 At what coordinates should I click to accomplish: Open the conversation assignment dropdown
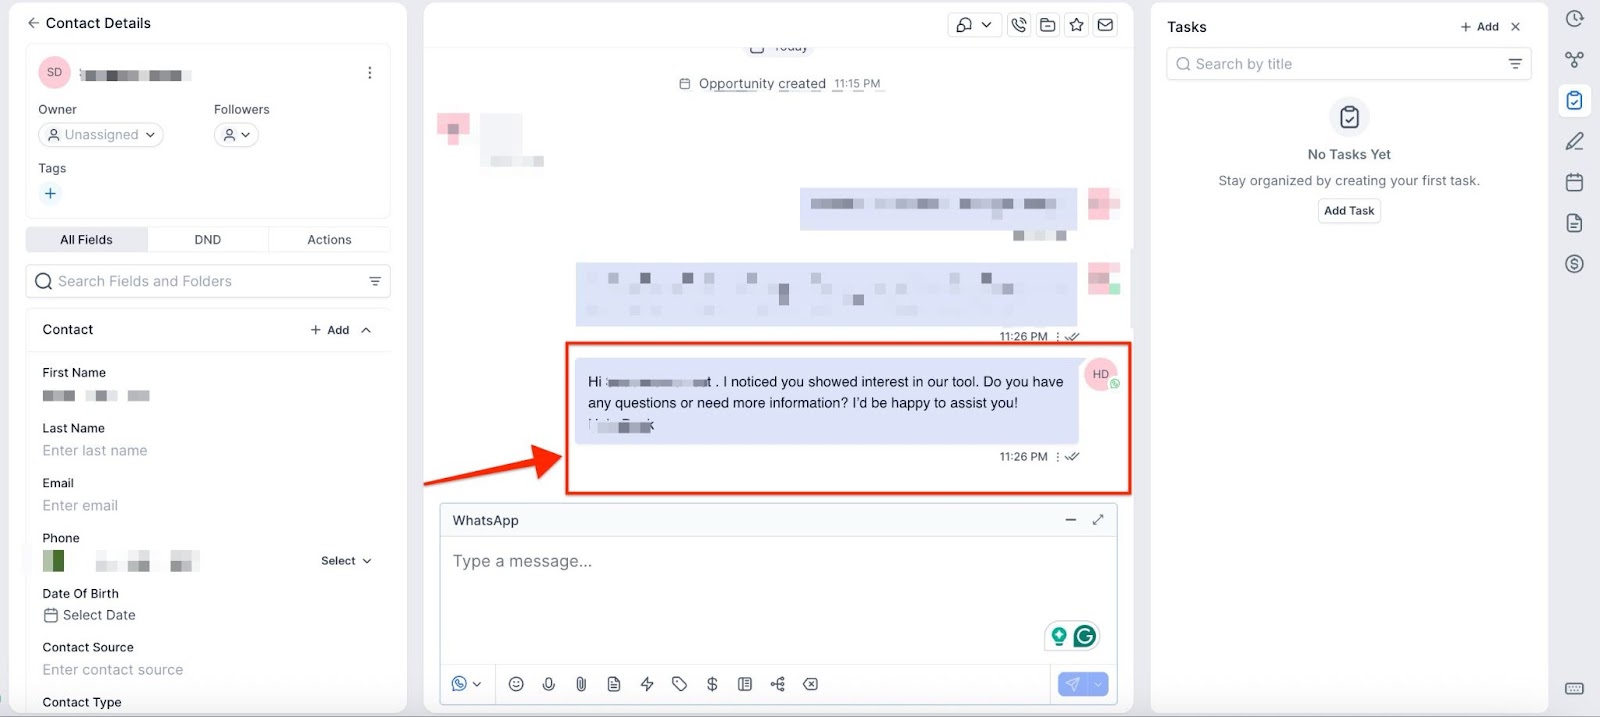pos(973,25)
